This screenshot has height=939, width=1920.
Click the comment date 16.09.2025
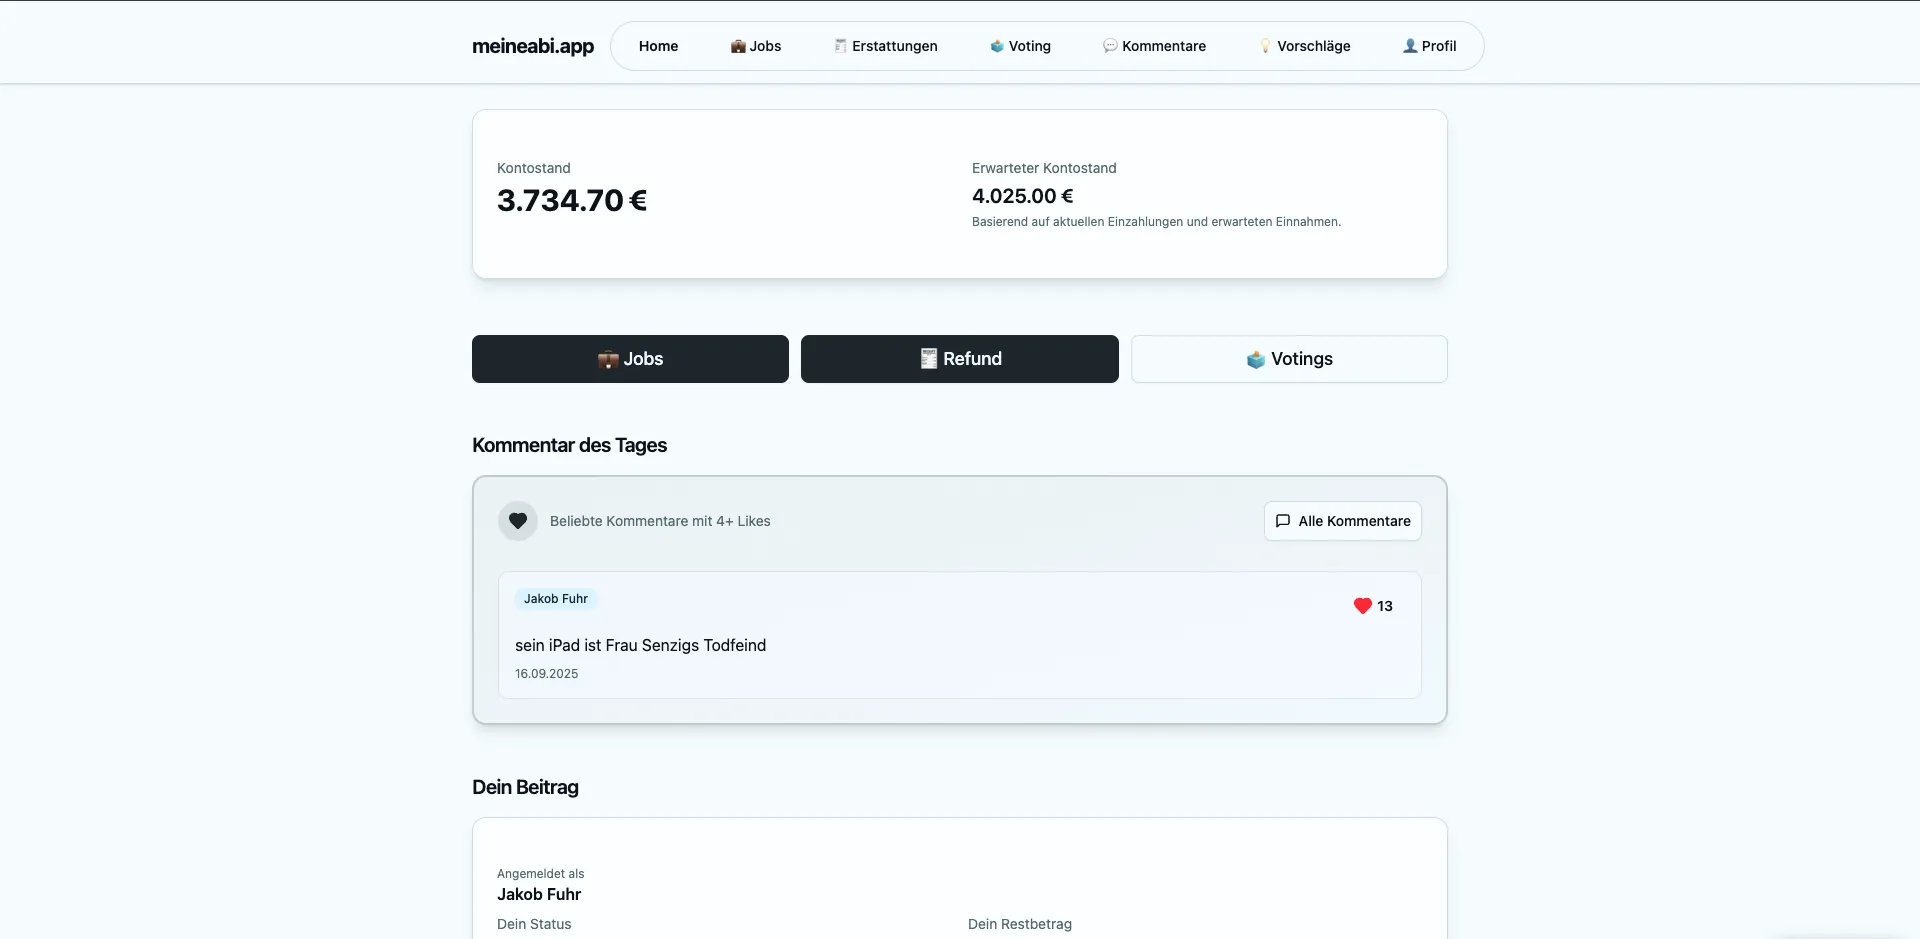pos(546,674)
